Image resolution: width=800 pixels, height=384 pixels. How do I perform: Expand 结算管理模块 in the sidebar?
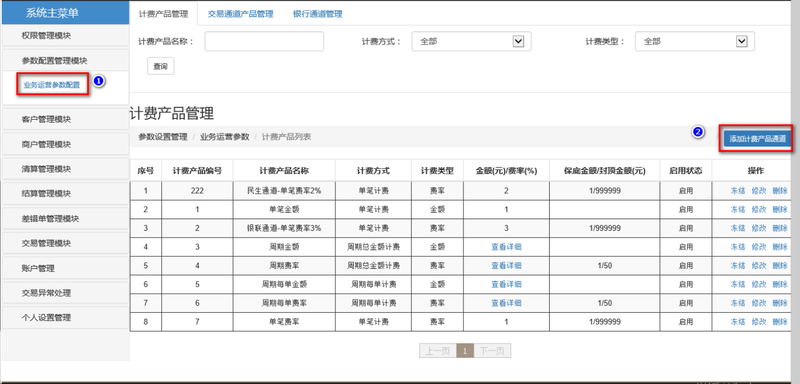65,194
